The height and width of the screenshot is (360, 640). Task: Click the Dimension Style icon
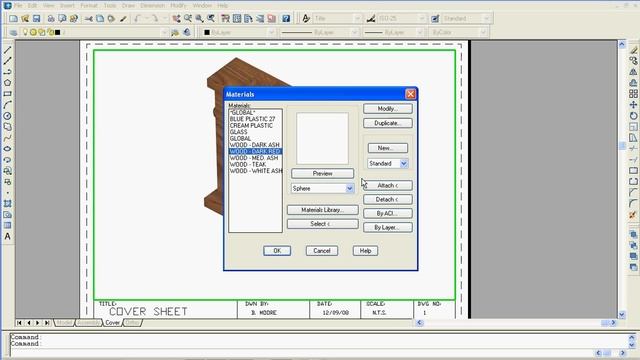coord(371,18)
